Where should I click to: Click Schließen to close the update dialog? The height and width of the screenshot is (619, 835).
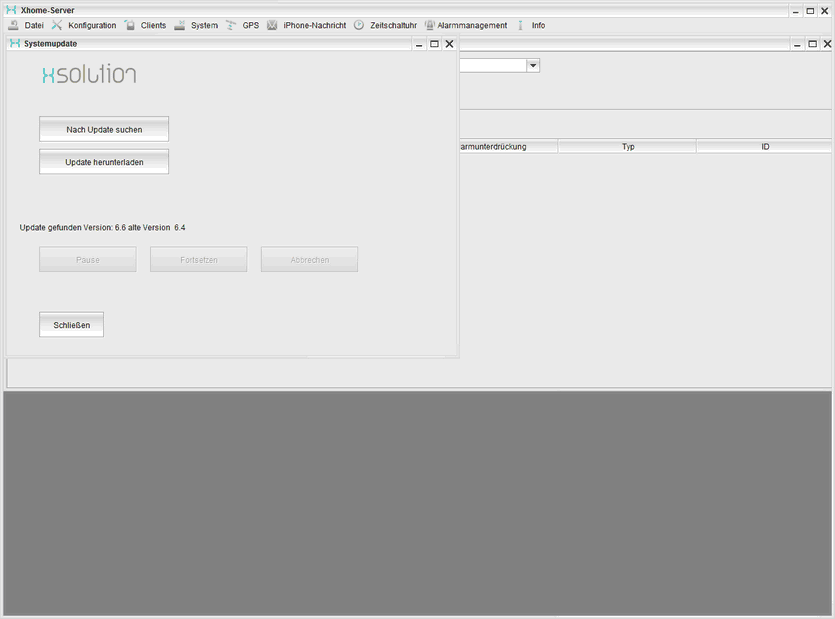[x=71, y=325]
